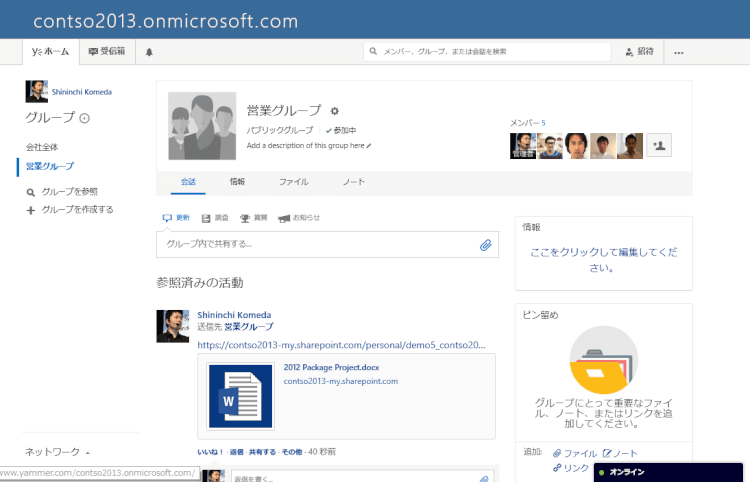
Task: Click the メンバー 5 count link
Action: coord(528,123)
